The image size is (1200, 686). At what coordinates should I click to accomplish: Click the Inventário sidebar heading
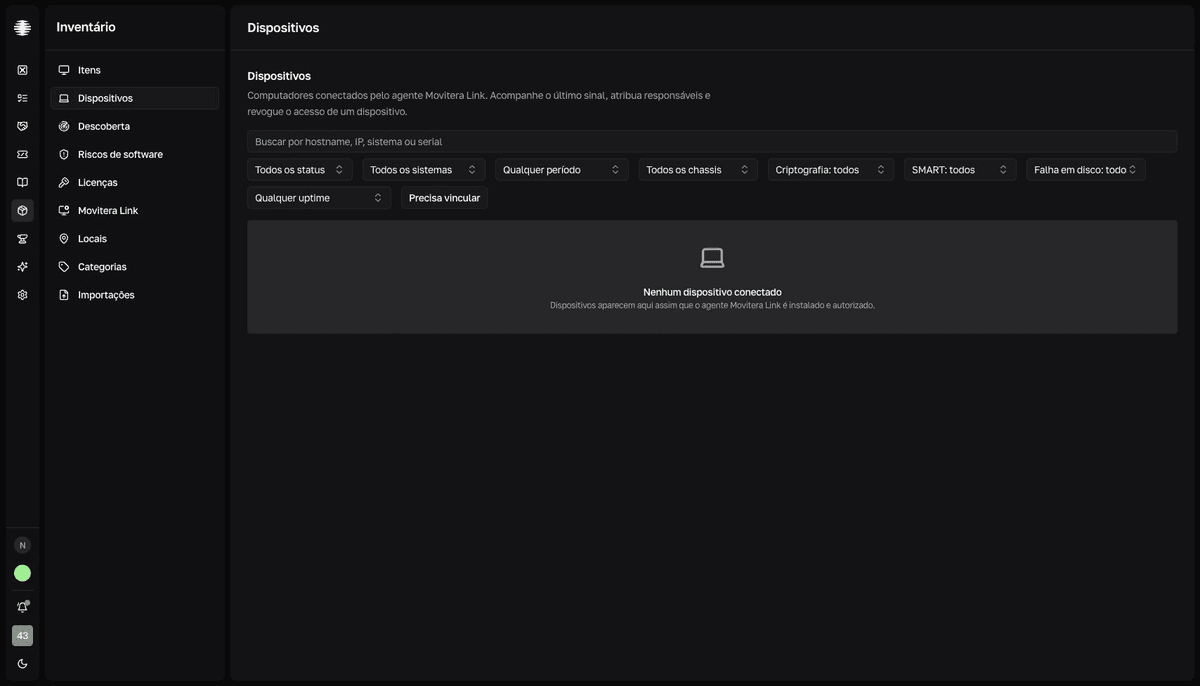(x=86, y=27)
